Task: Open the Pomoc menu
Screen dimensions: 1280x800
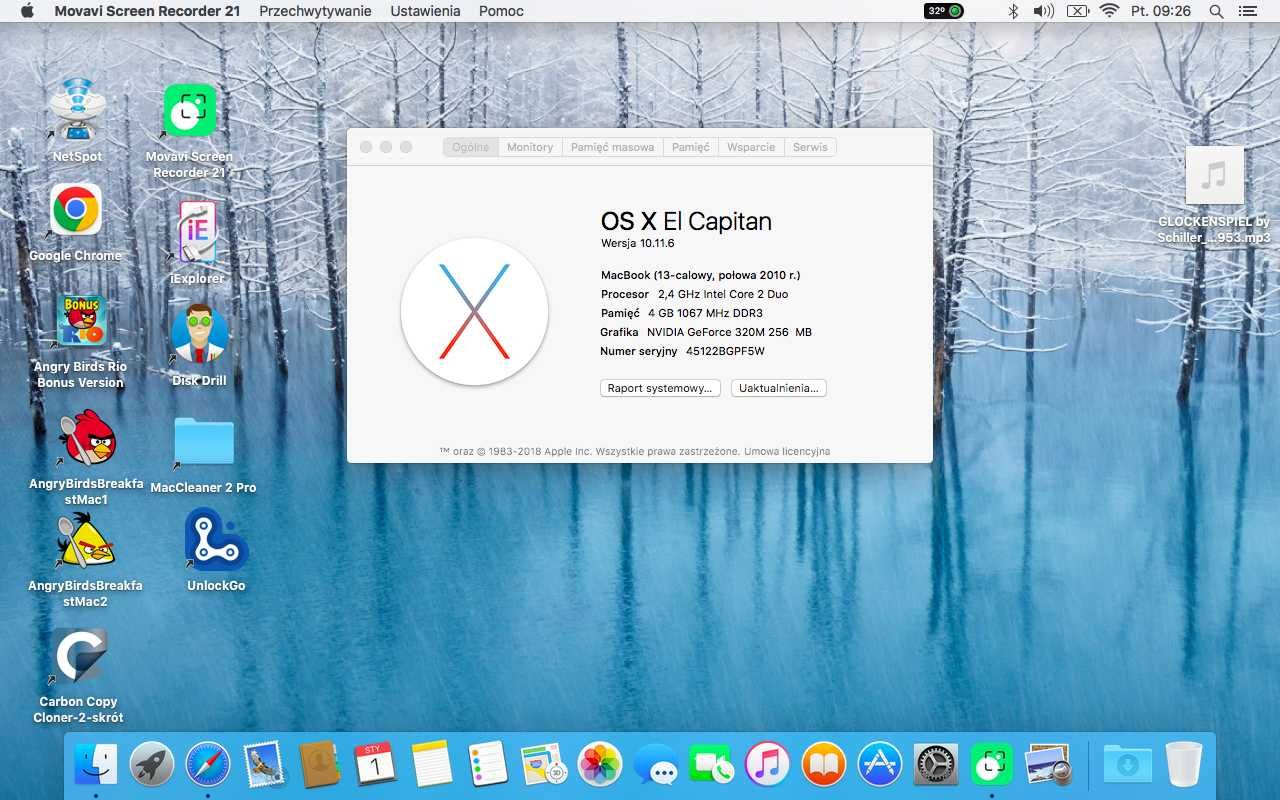Action: [501, 11]
